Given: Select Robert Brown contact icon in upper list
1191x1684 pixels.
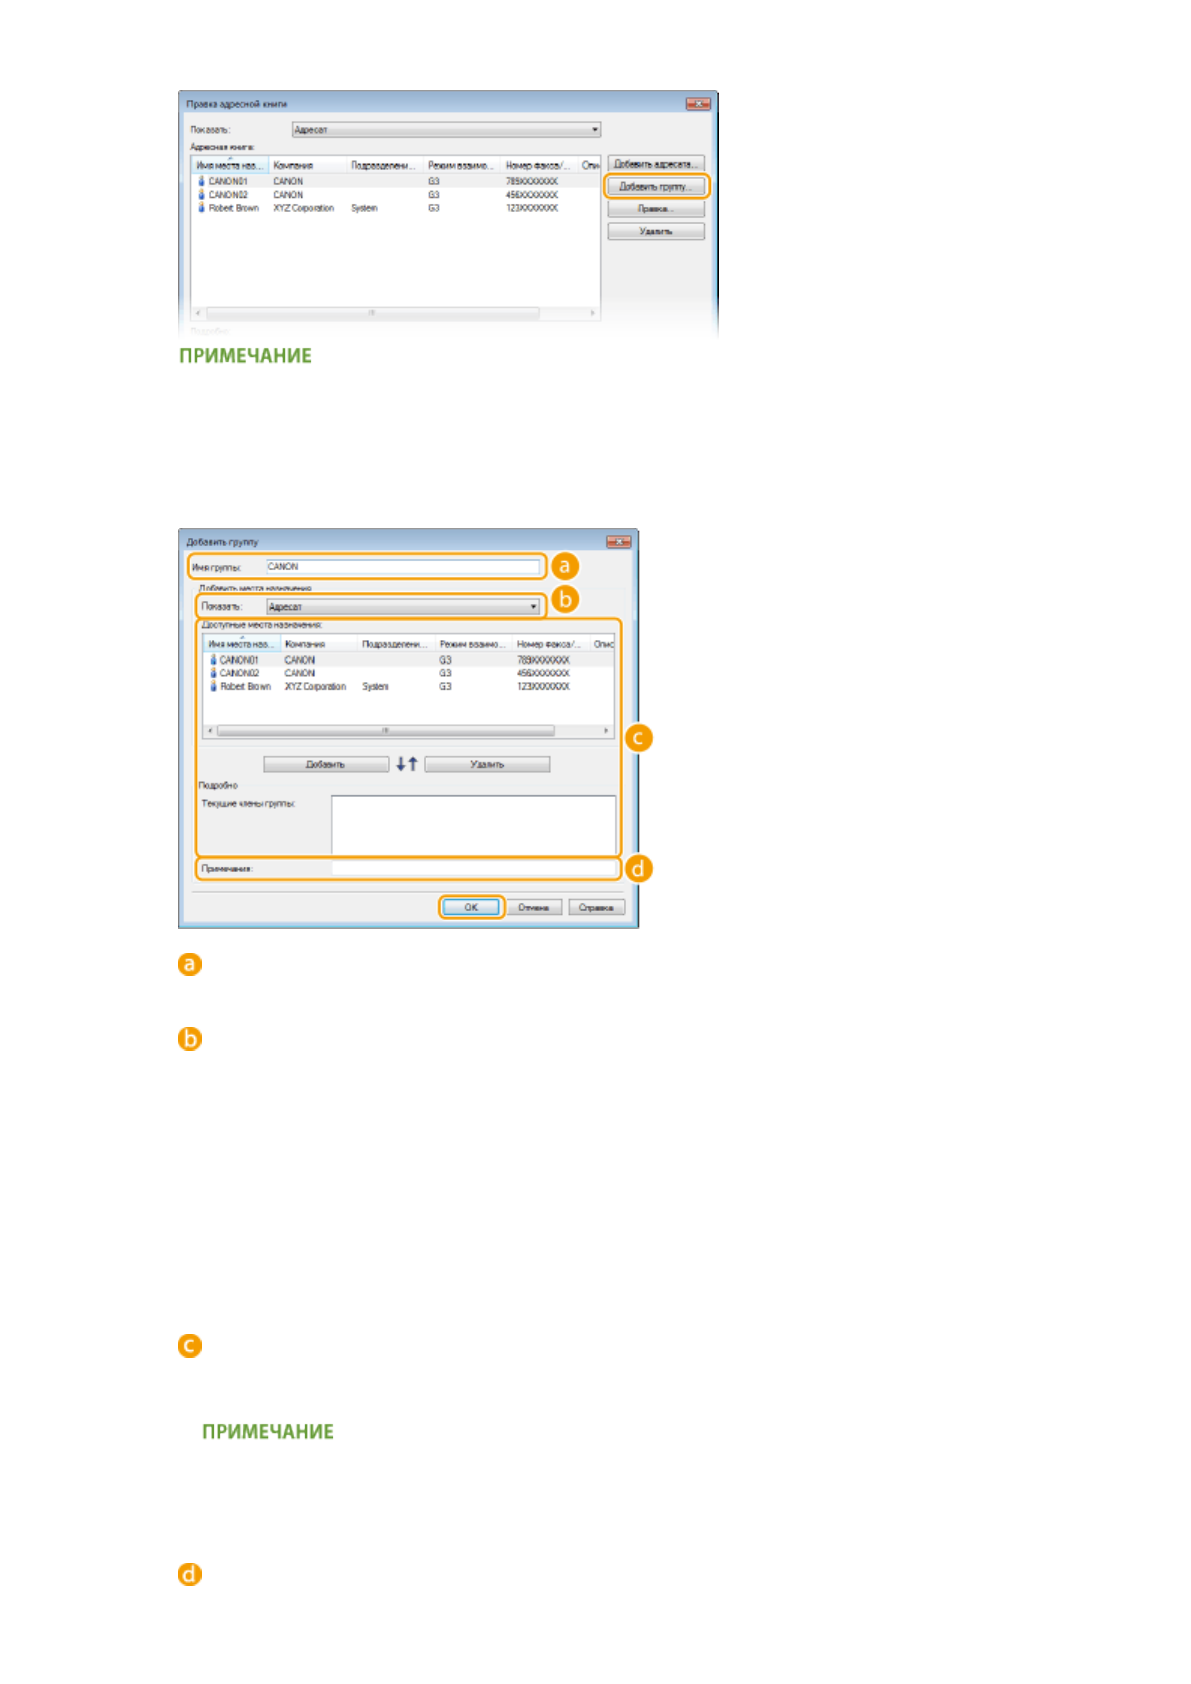Looking at the screenshot, I should point(202,208).
